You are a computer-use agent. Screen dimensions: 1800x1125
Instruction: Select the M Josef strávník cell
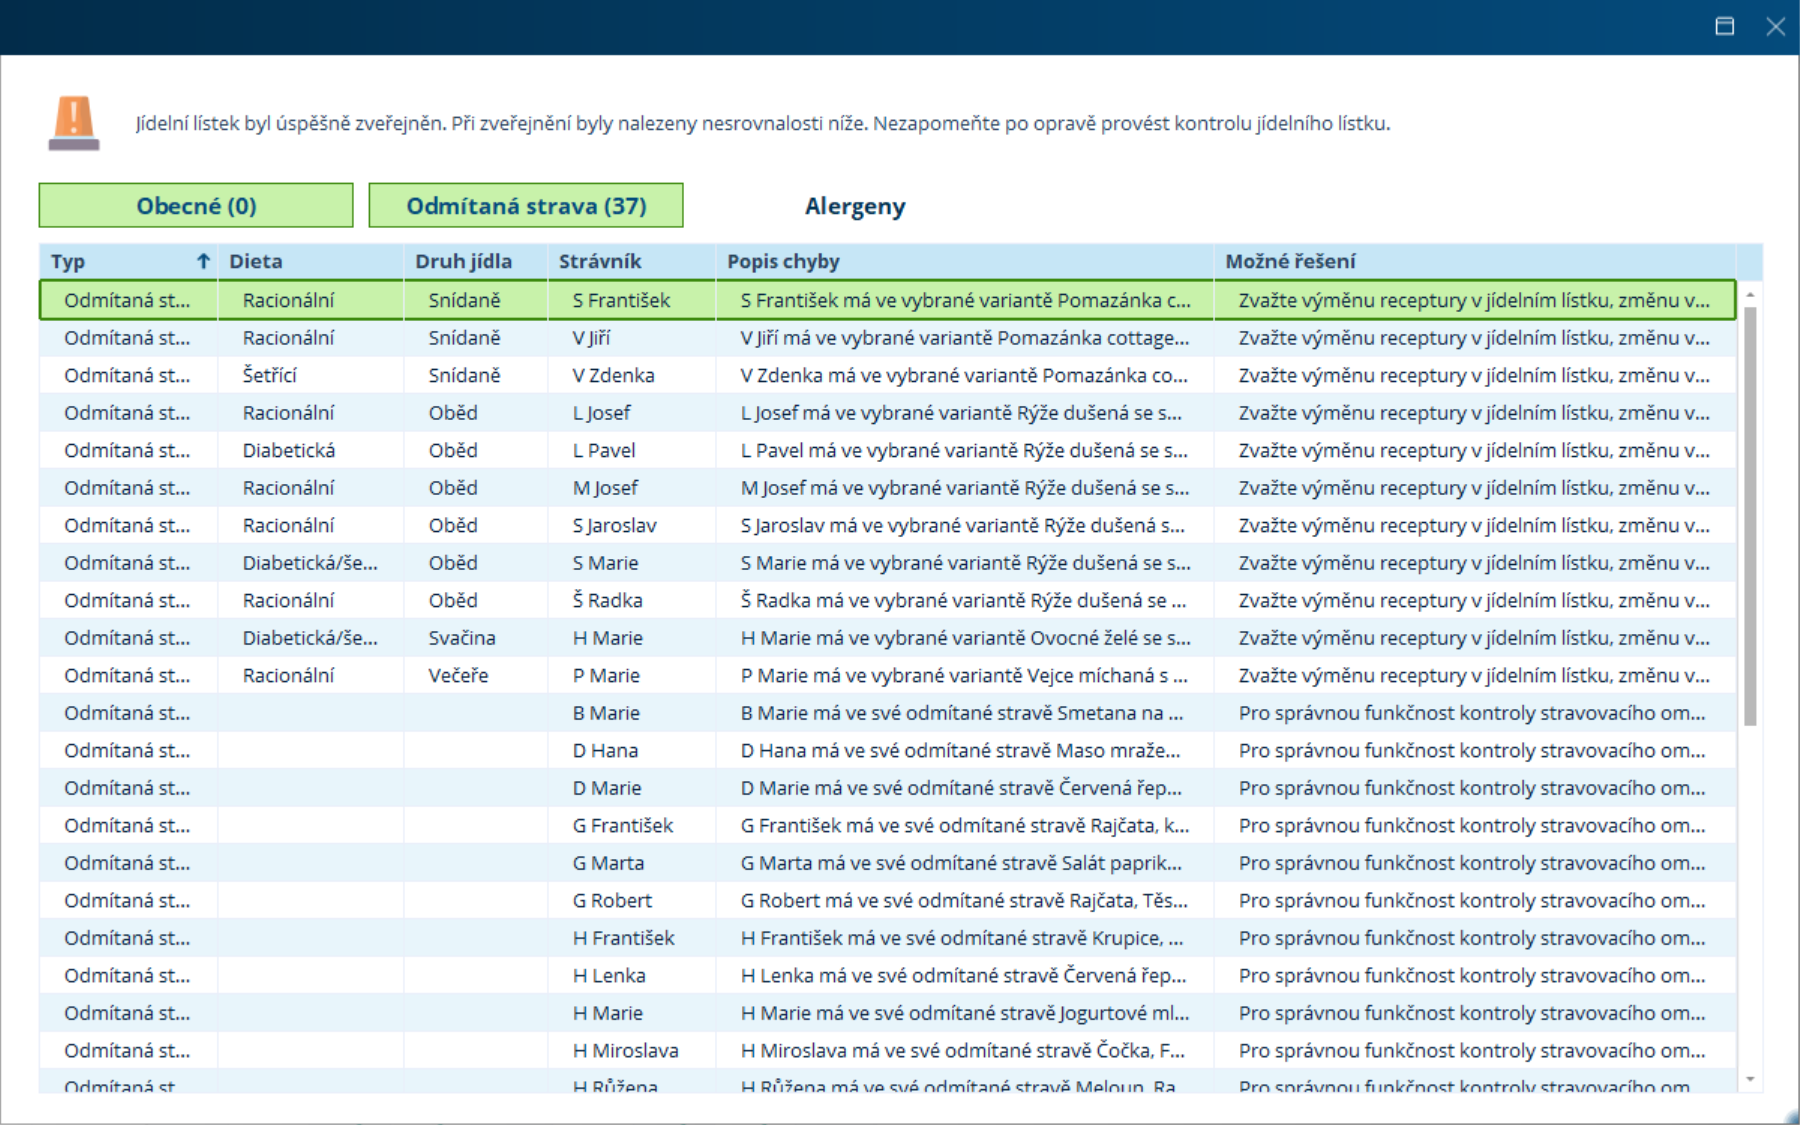632,488
